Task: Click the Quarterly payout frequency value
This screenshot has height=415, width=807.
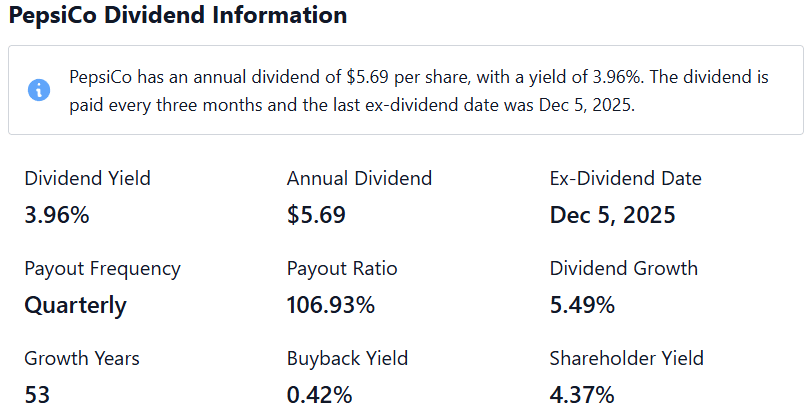Action: tap(75, 306)
